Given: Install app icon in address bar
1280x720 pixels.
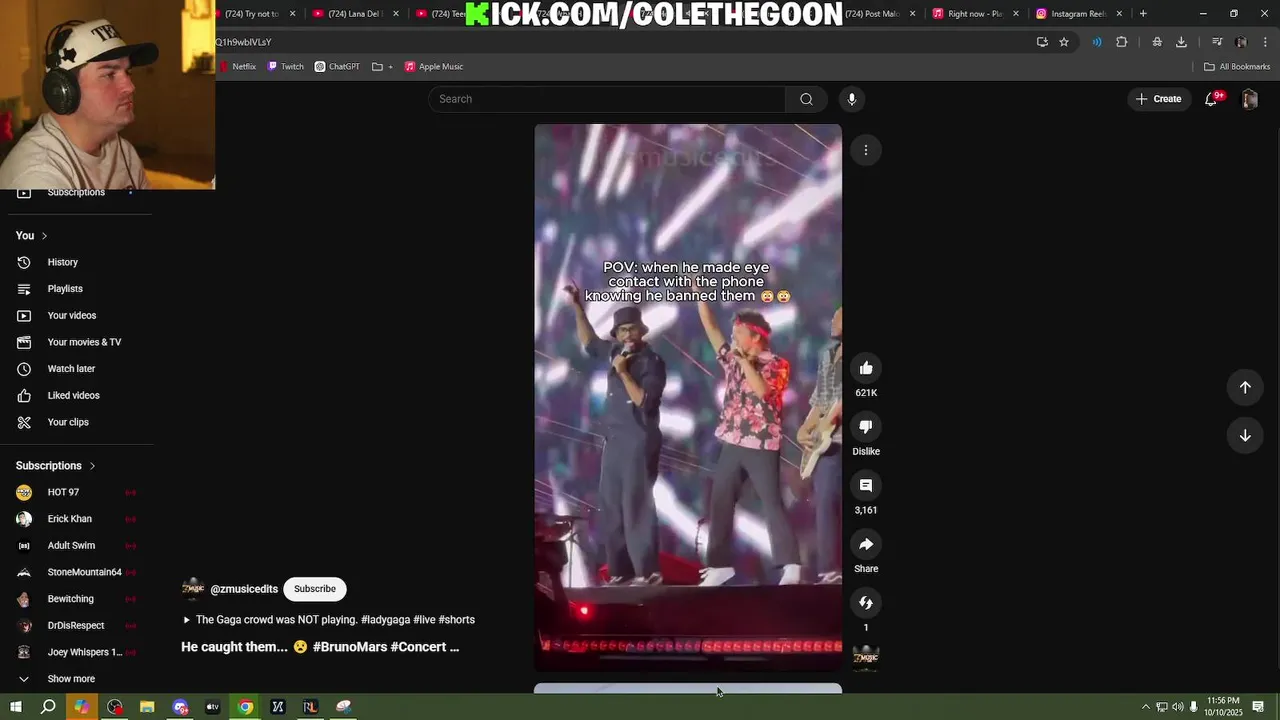Looking at the screenshot, I should click(1042, 42).
